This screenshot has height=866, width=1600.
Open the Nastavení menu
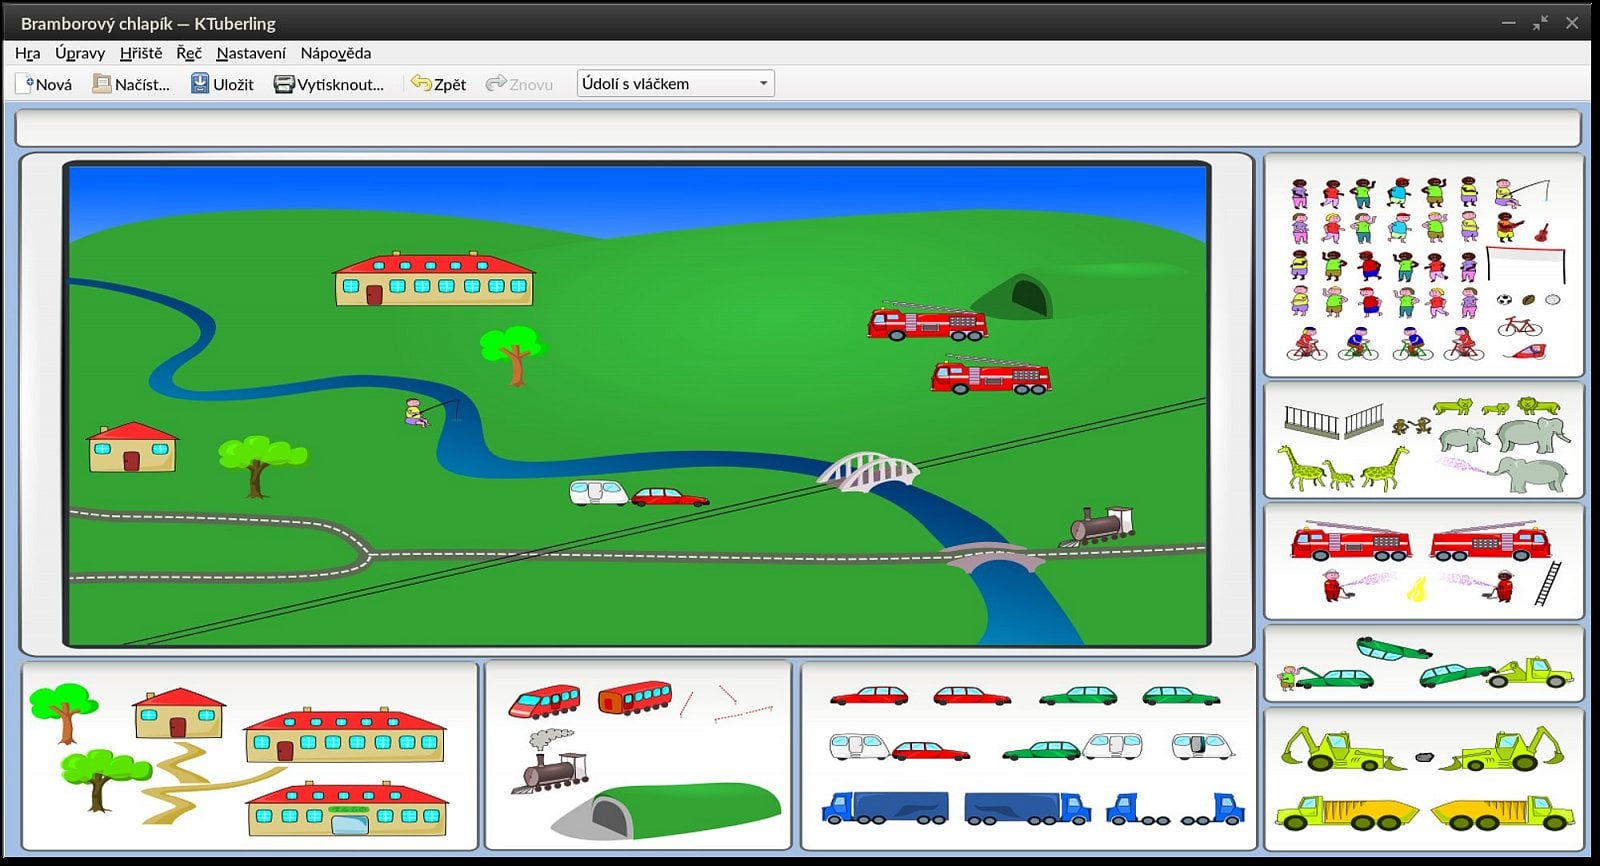[x=250, y=53]
